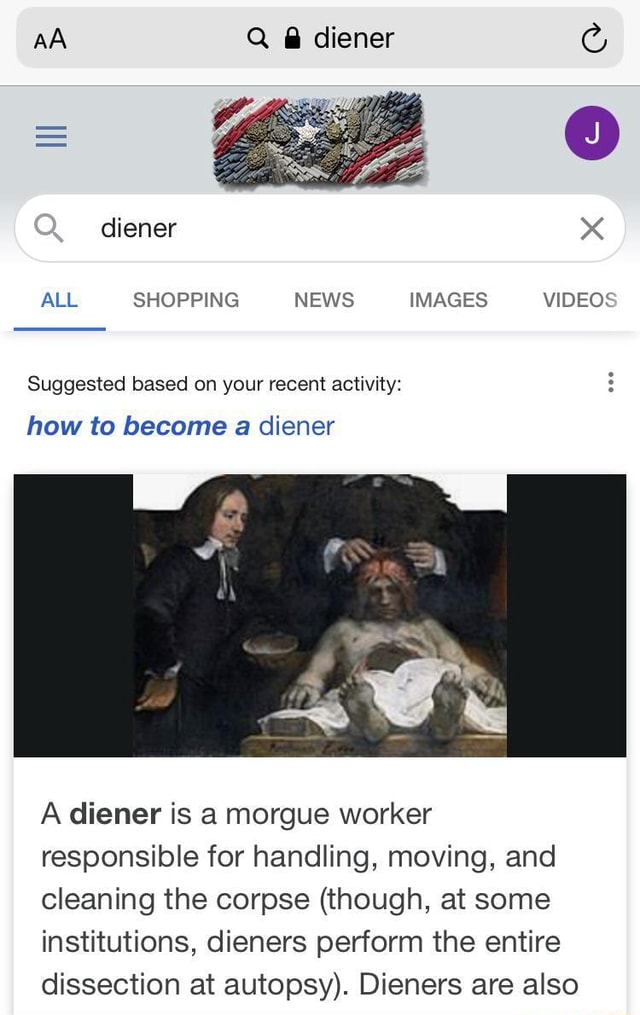Switch to the NEWS tab

324,300
